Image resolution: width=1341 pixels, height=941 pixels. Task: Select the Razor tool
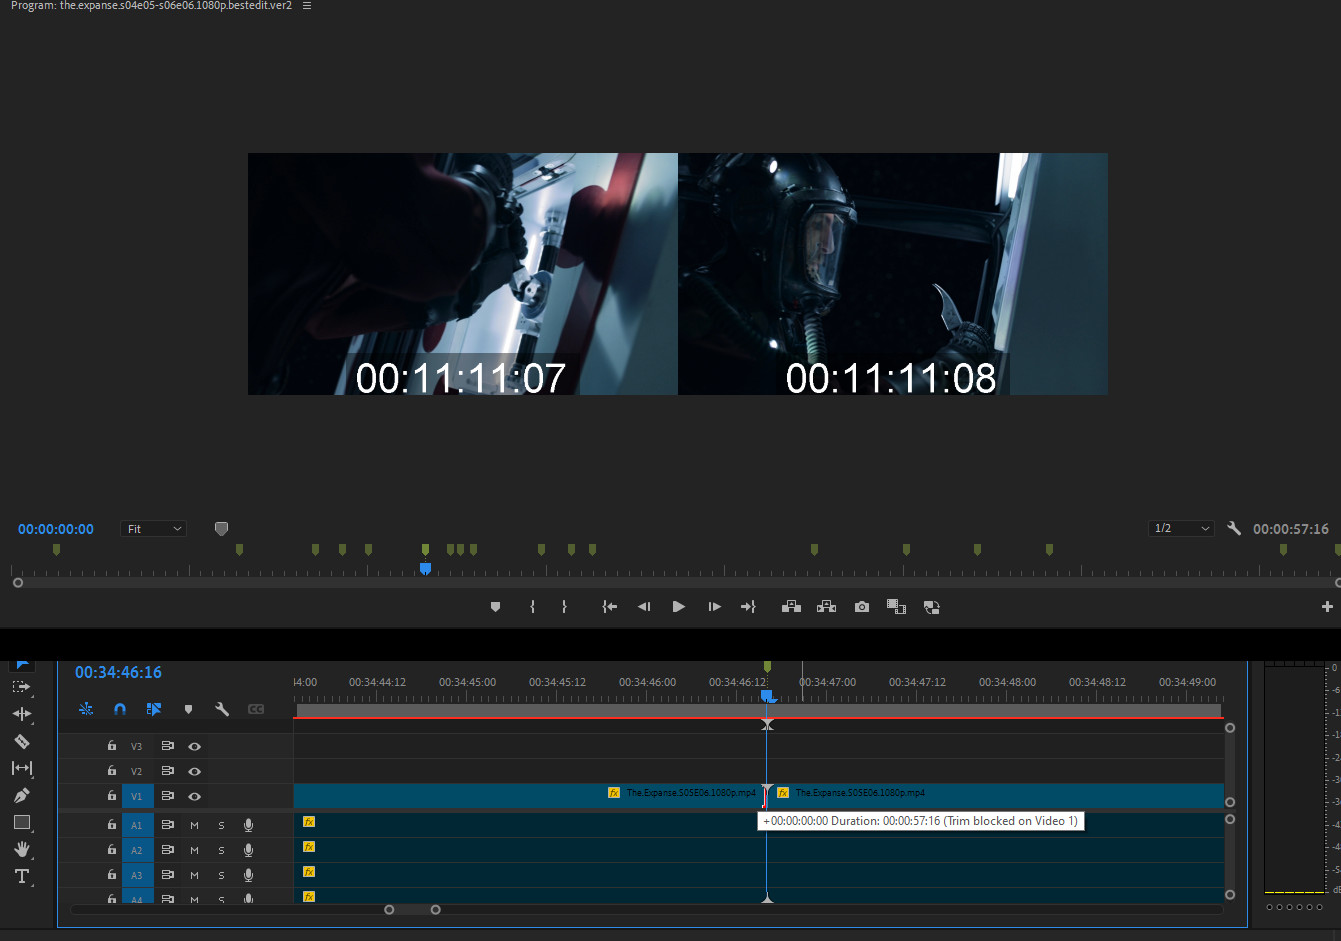pyautogui.click(x=22, y=742)
